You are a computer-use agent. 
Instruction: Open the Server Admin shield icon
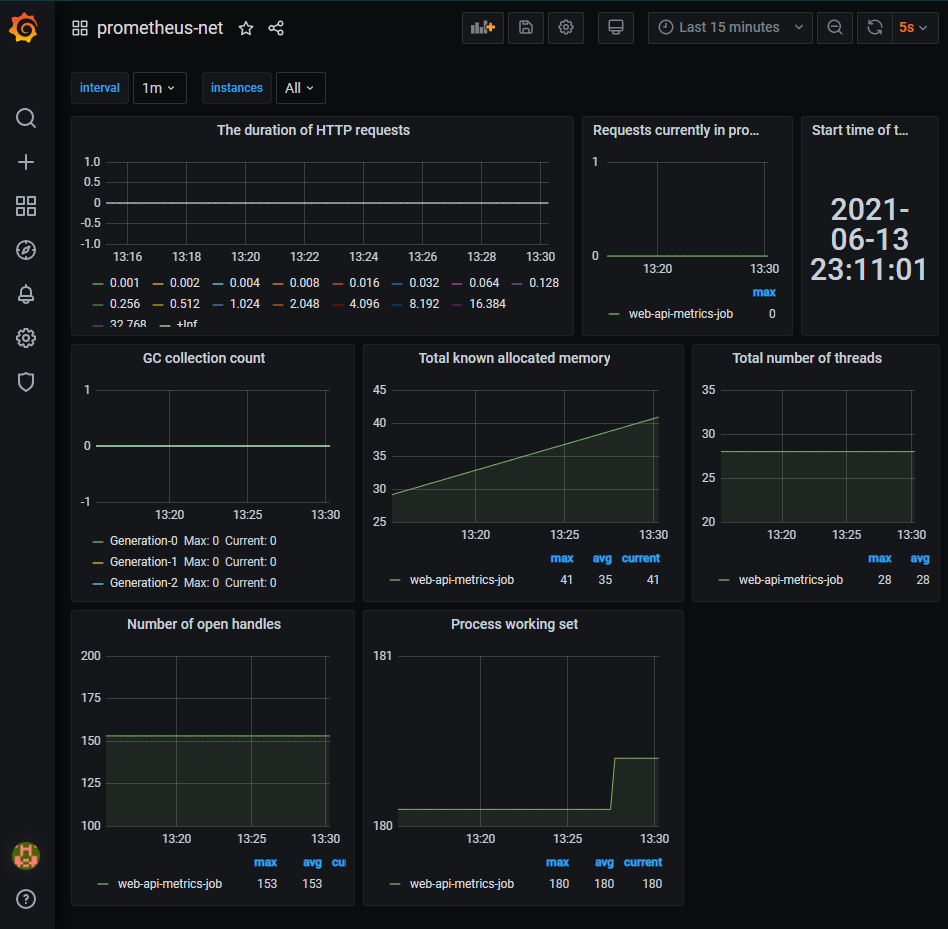click(25, 382)
